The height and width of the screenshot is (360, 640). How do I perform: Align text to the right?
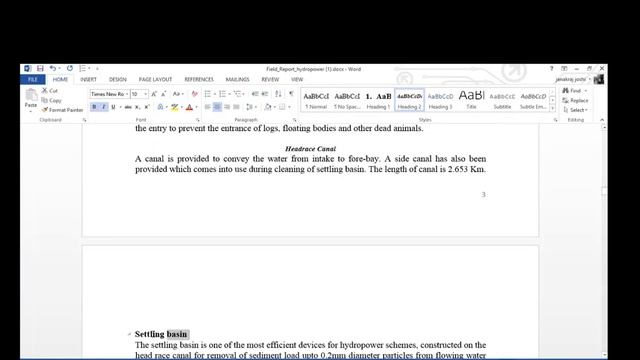[227, 107]
